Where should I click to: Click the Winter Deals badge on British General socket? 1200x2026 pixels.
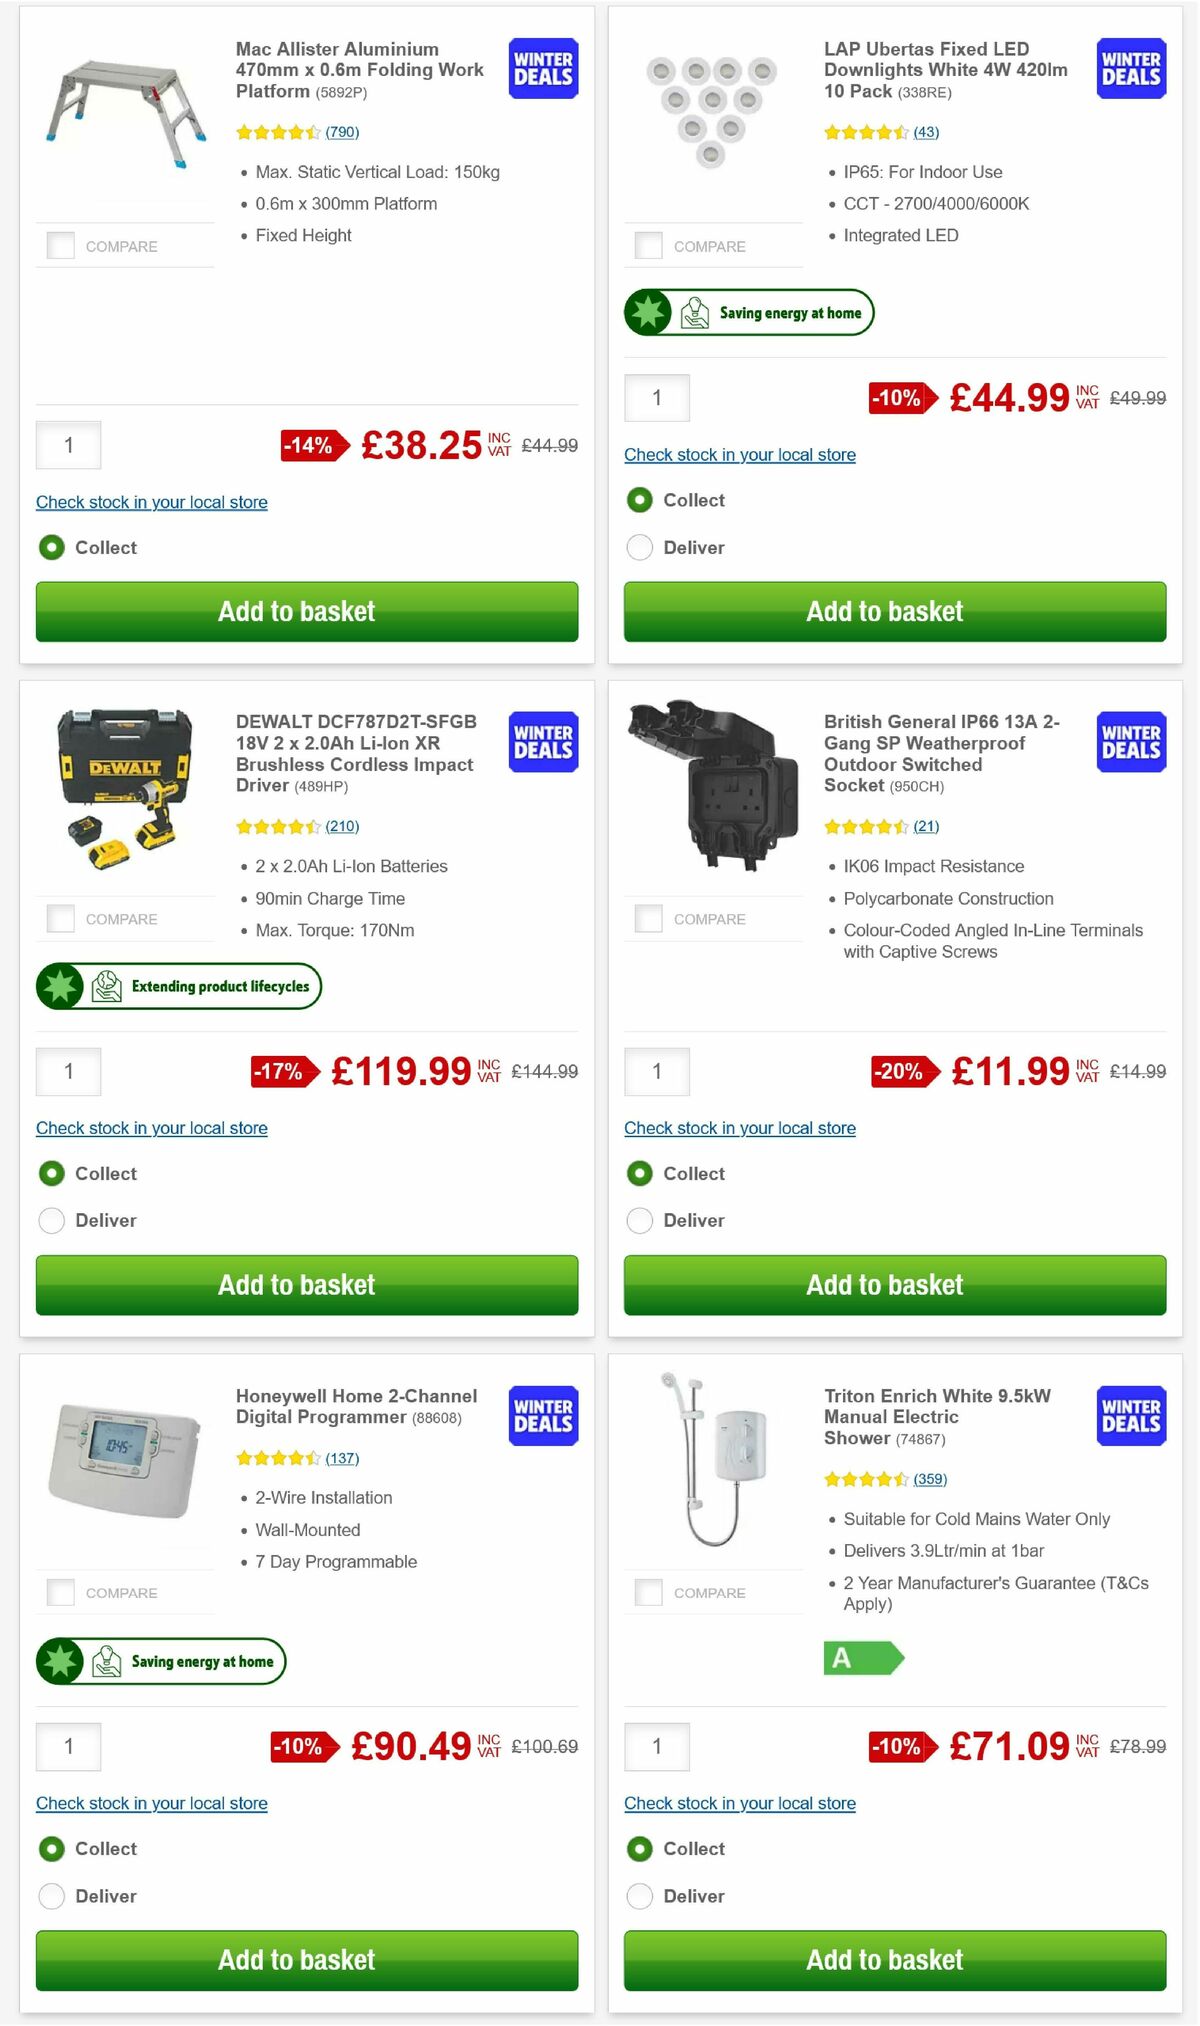pos(1129,742)
